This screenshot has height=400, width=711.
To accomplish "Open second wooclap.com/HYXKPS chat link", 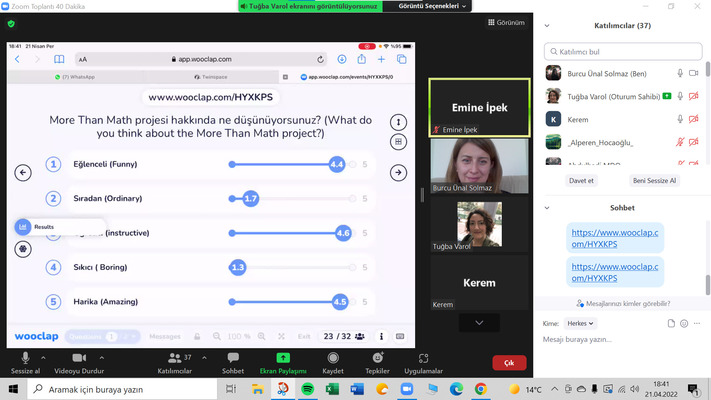I will click(x=615, y=272).
